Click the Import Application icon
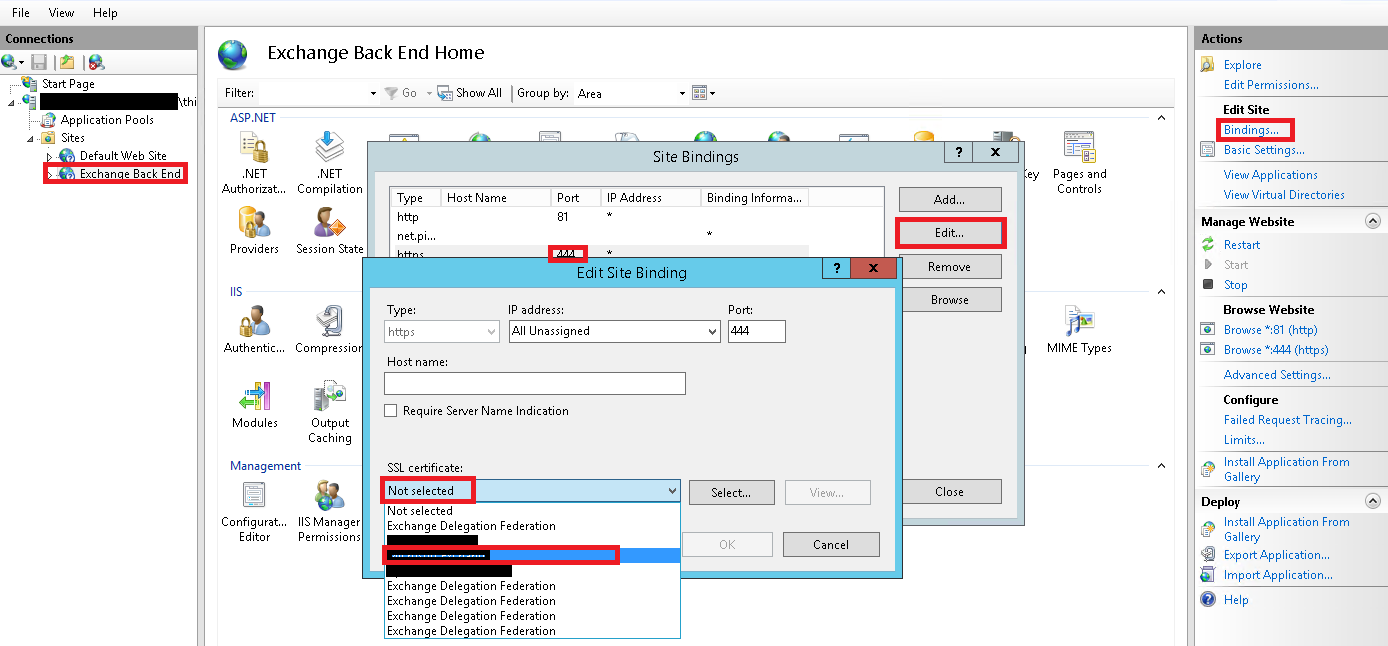The image size is (1388, 646). click(1208, 575)
